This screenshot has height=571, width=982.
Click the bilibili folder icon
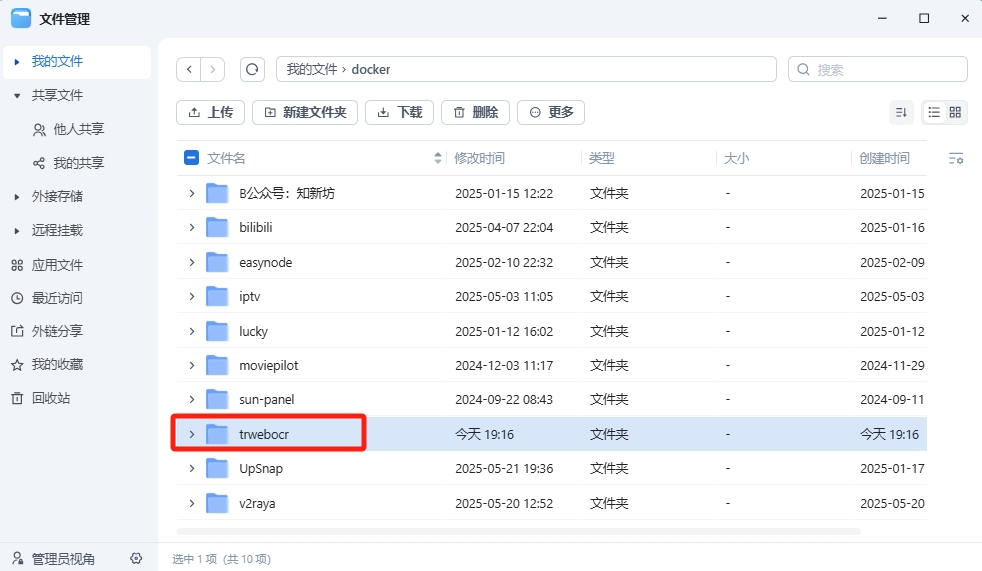(217, 227)
